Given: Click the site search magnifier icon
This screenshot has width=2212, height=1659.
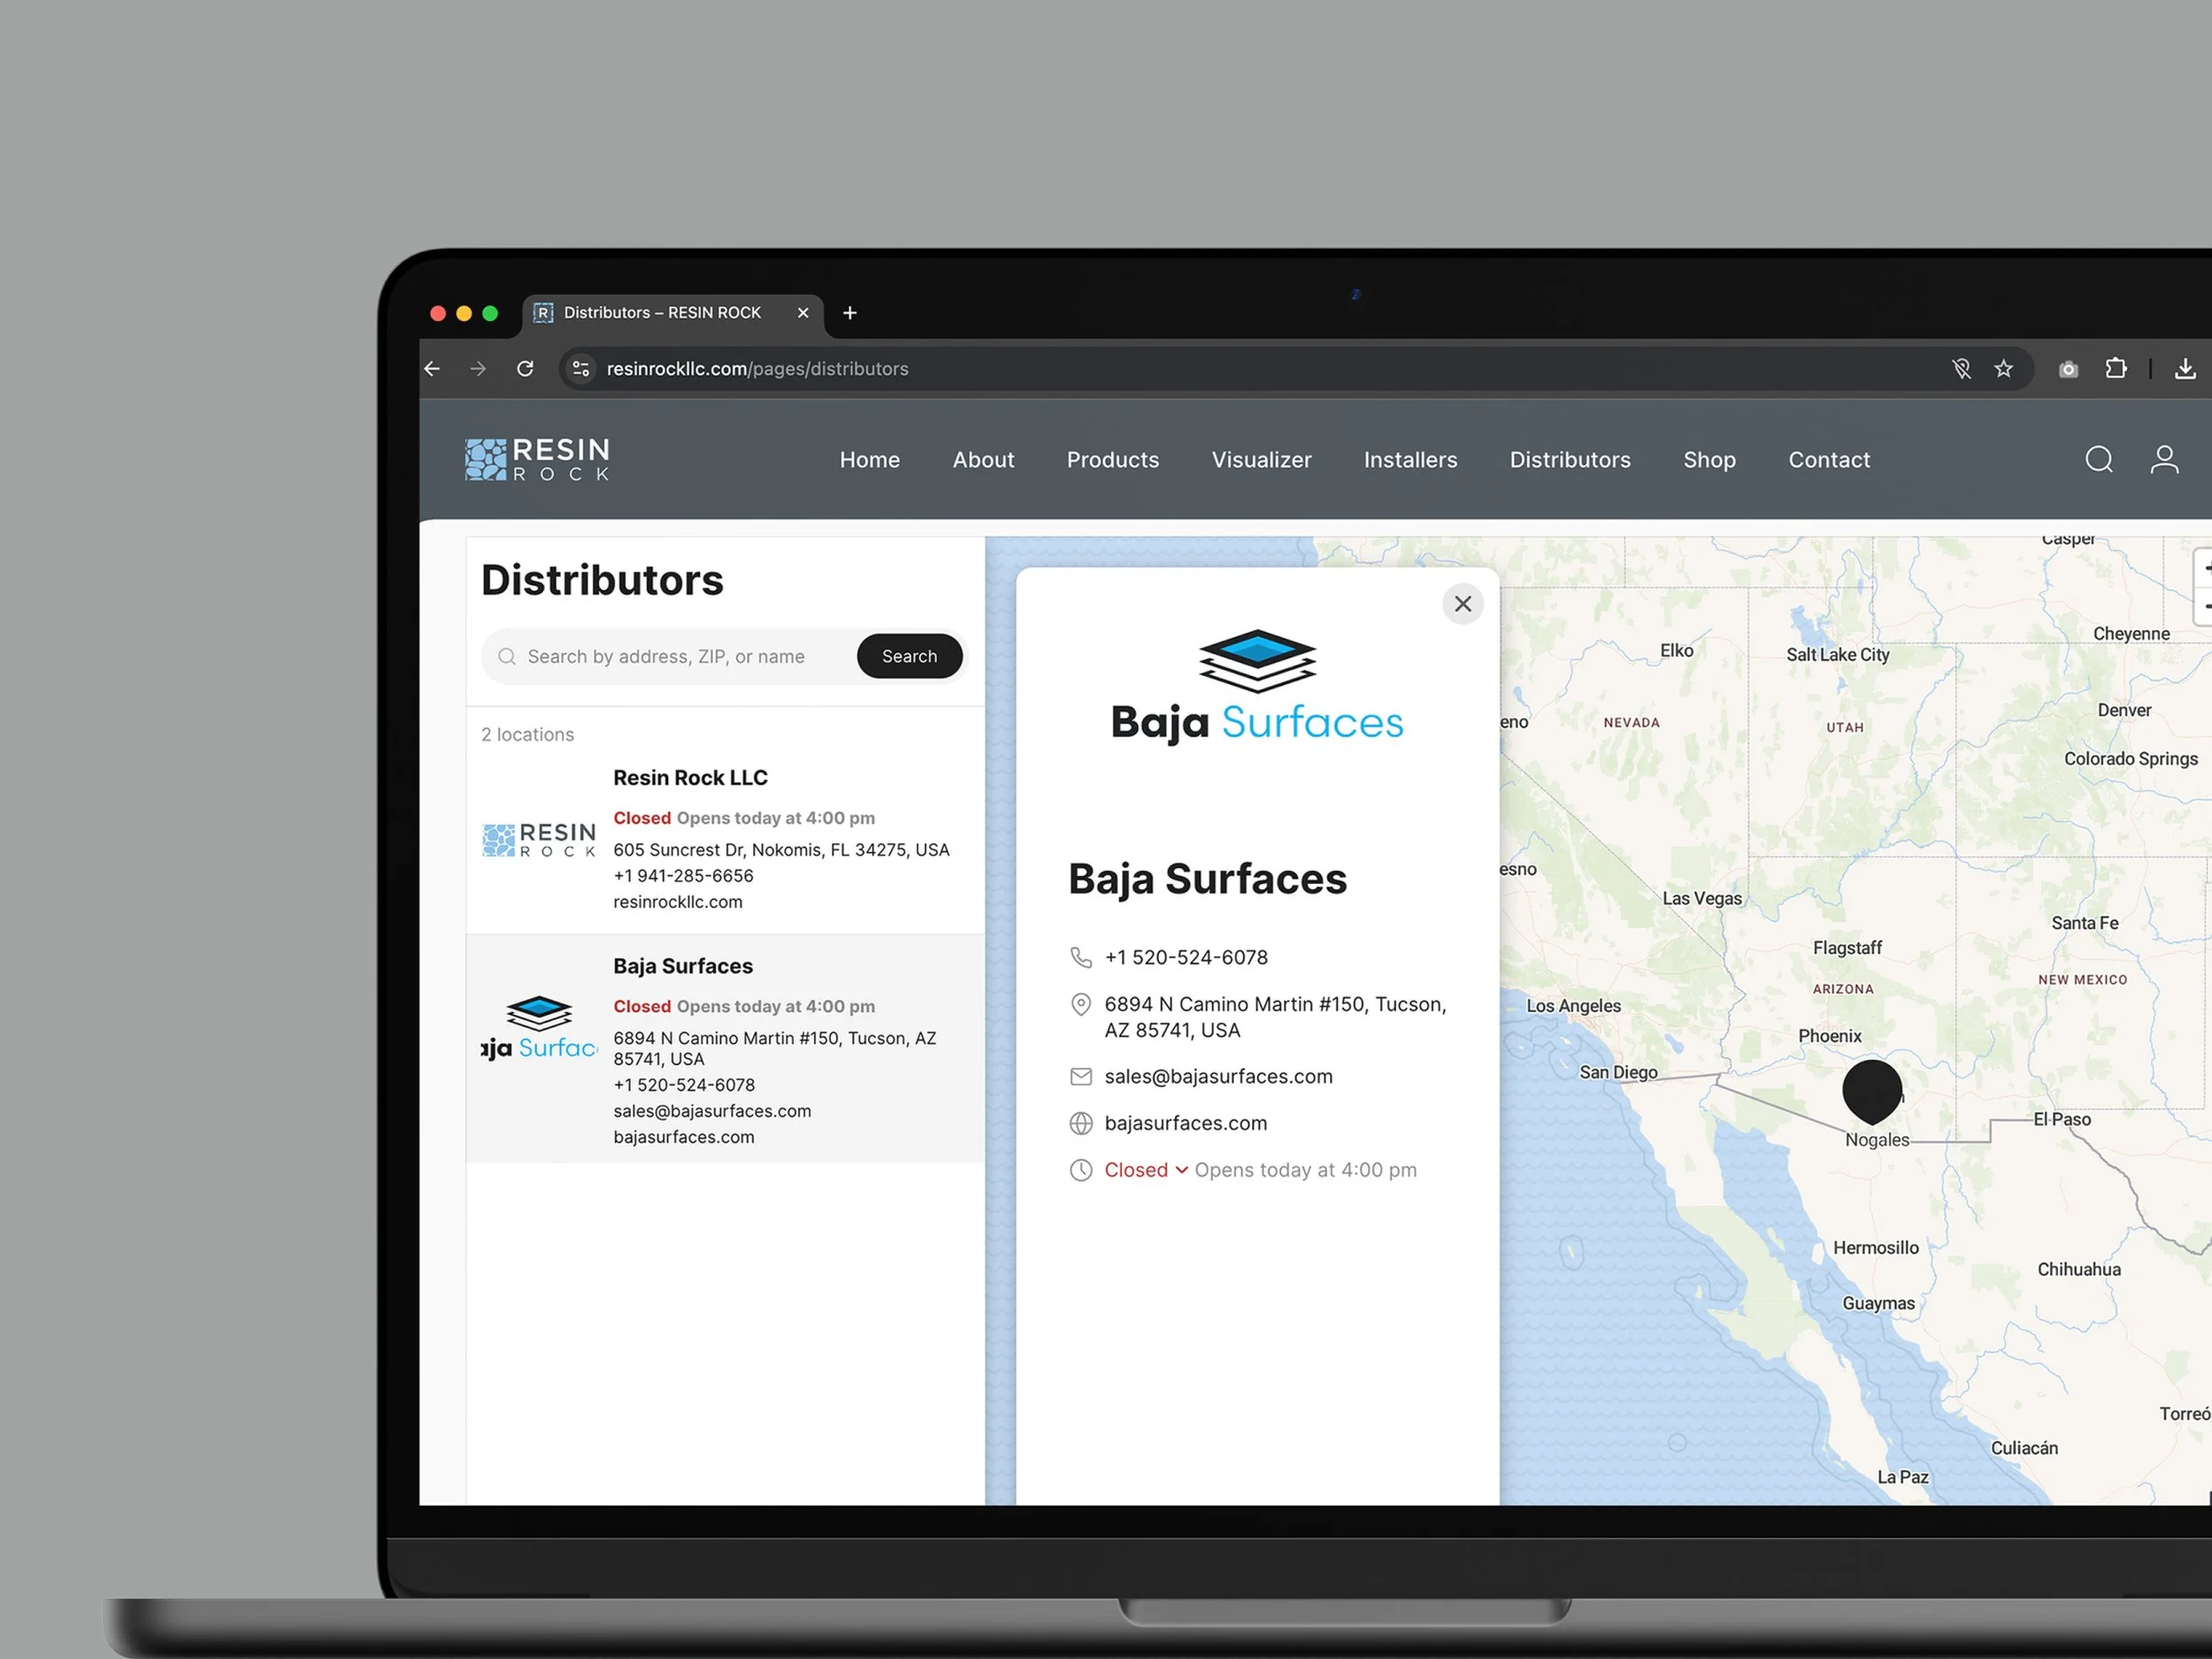Looking at the screenshot, I should tap(2099, 460).
